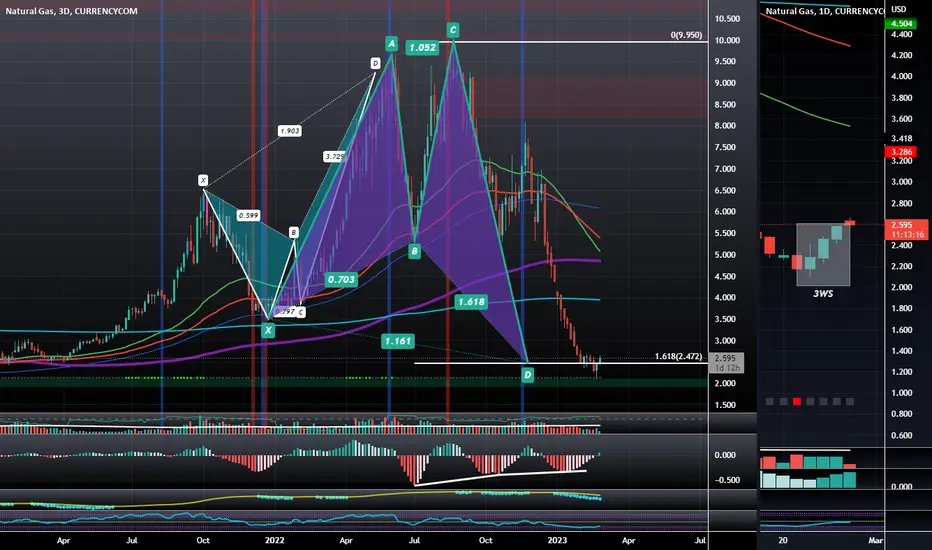Viewport: 932px width, 550px height.
Task: Click the '1.618(2.472)' Fibonacci level label
Action: (678, 357)
